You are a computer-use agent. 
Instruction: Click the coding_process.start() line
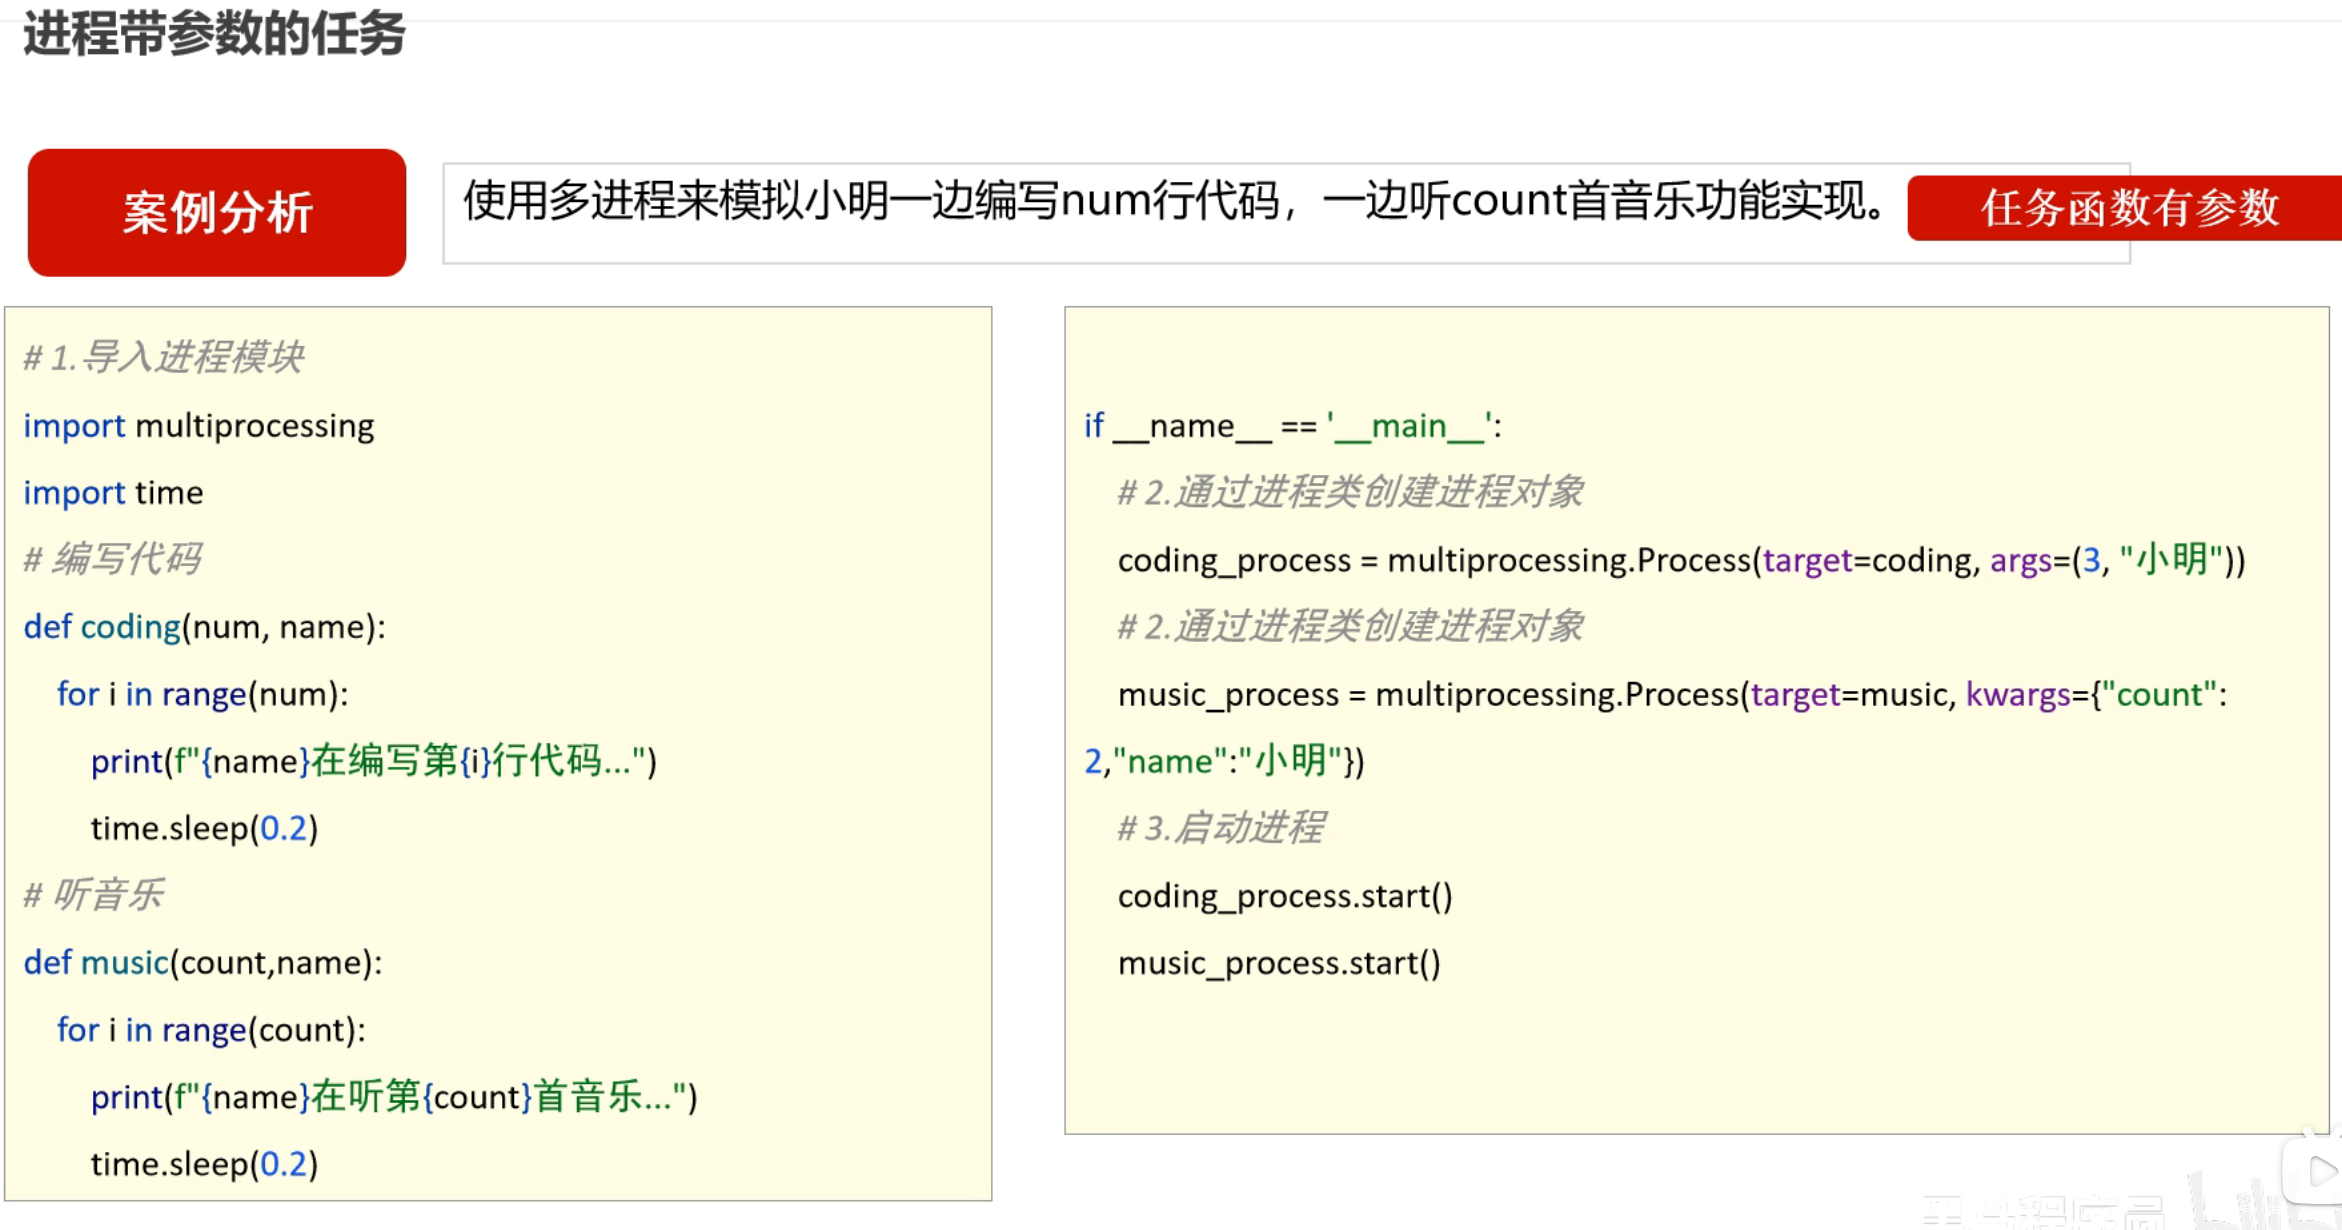tap(1284, 896)
